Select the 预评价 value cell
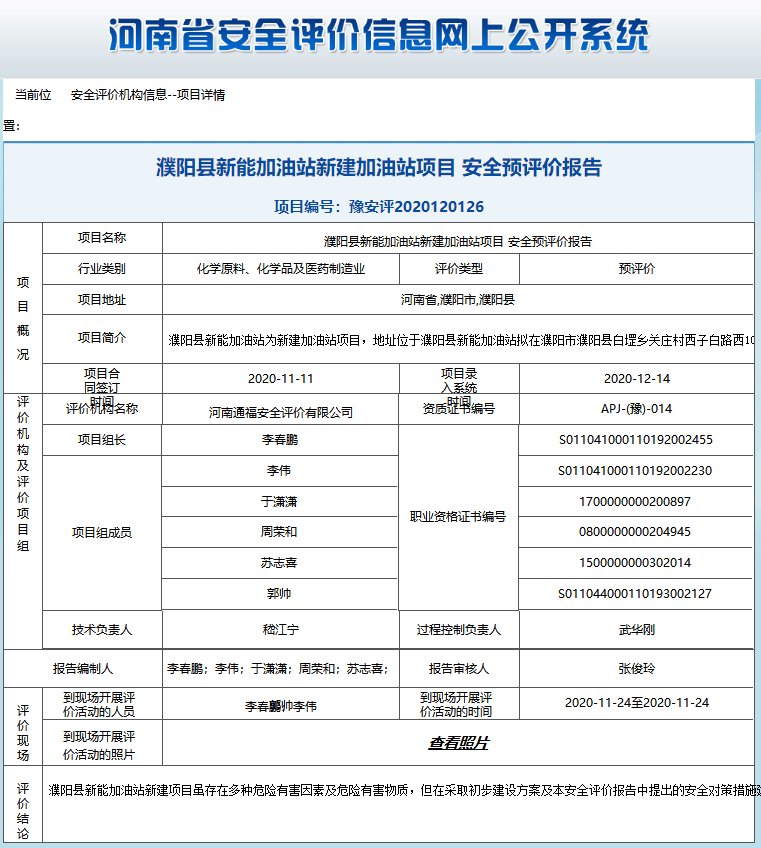Screen dimensions: 761x848 pyautogui.click(x=637, y=269)
